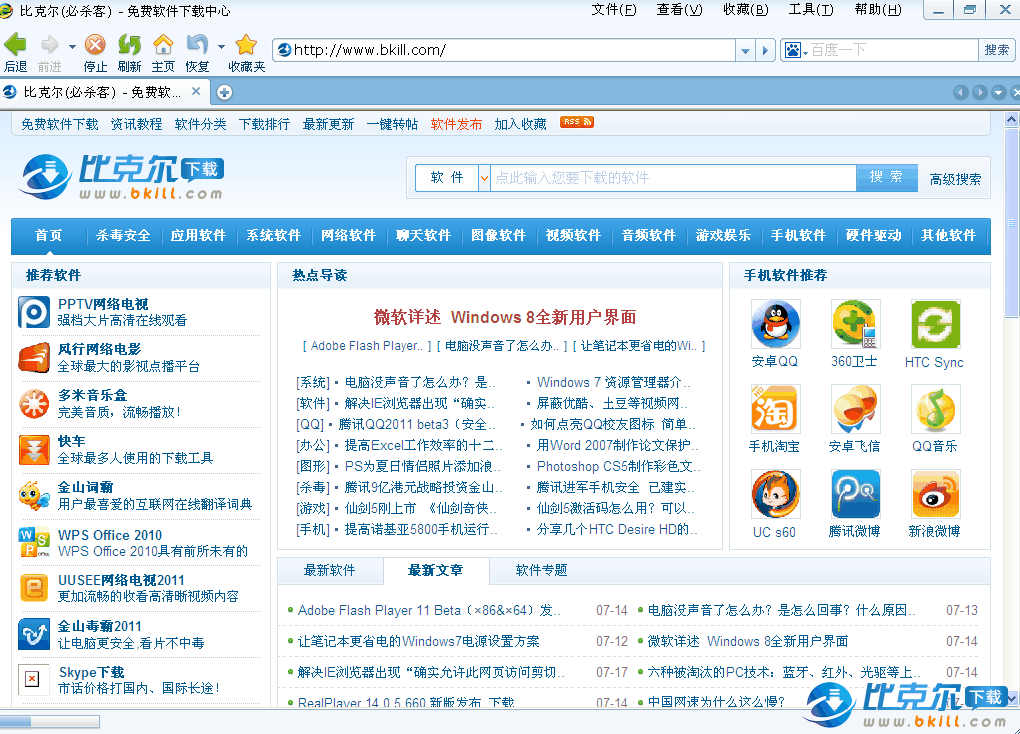Click the browser Back arrow button

pos(15,45)
